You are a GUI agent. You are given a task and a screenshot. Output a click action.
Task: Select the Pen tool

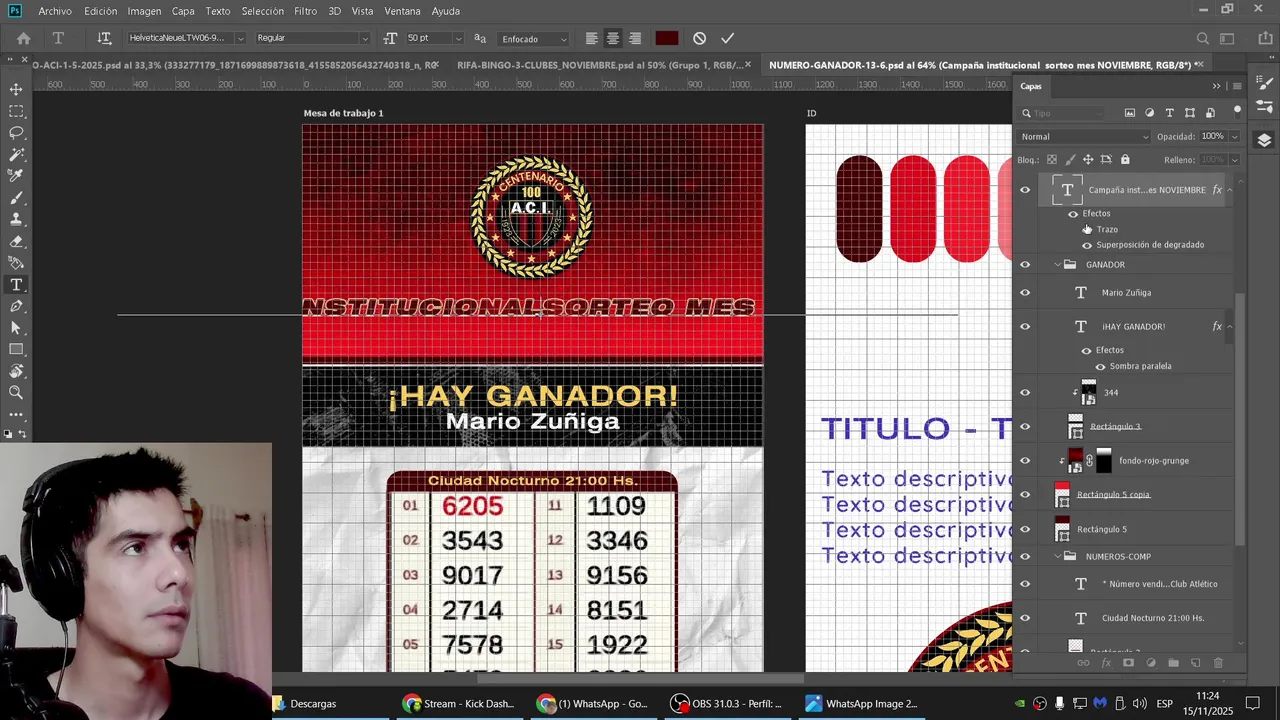[x=16, y=306]
